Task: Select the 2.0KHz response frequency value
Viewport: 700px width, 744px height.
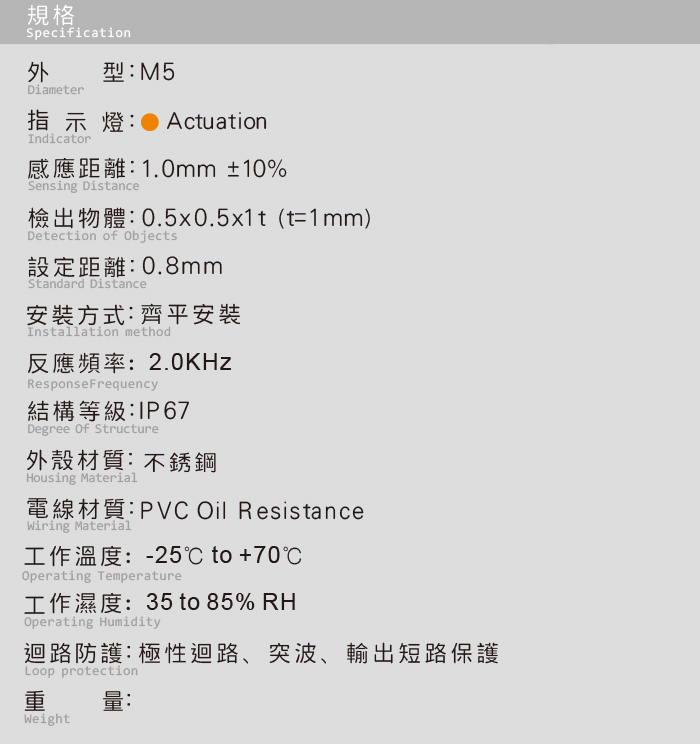Action: pos(190,363)
